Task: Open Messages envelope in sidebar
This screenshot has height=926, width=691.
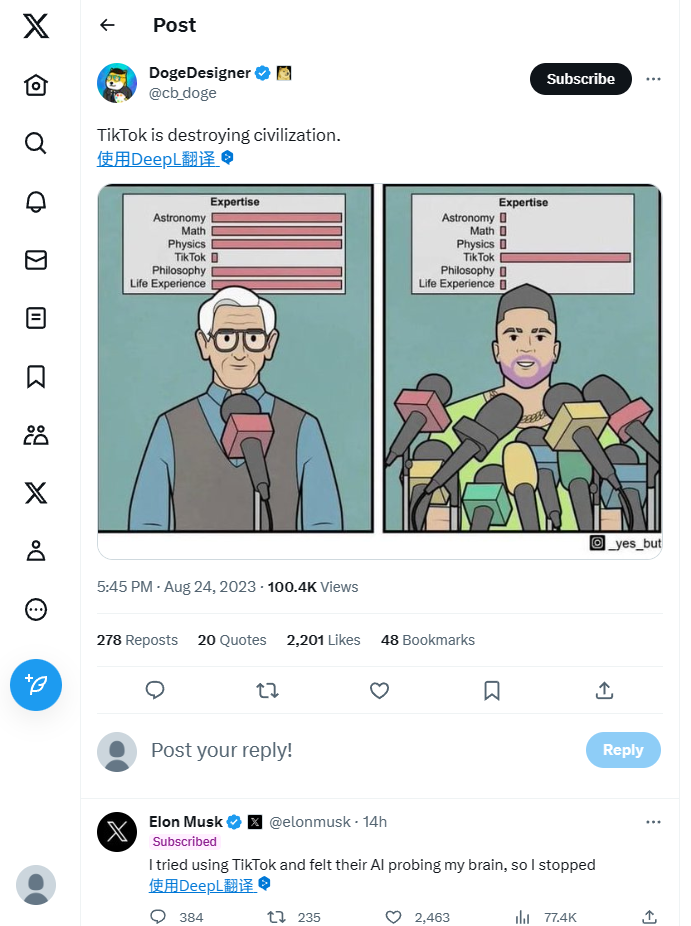Action: click(36, 260)
